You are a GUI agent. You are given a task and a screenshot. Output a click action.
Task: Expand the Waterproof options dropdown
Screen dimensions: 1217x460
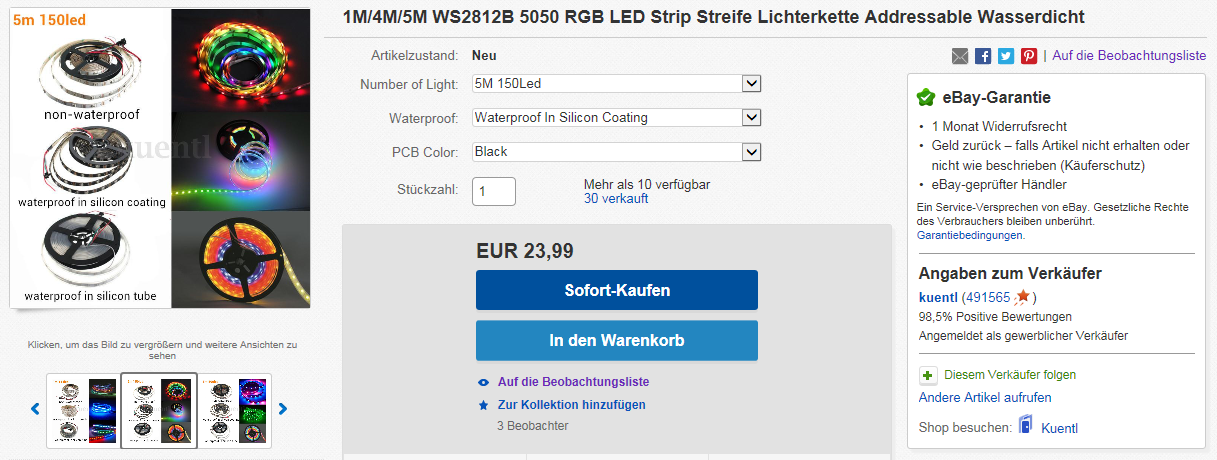click(x=617, y=118)
